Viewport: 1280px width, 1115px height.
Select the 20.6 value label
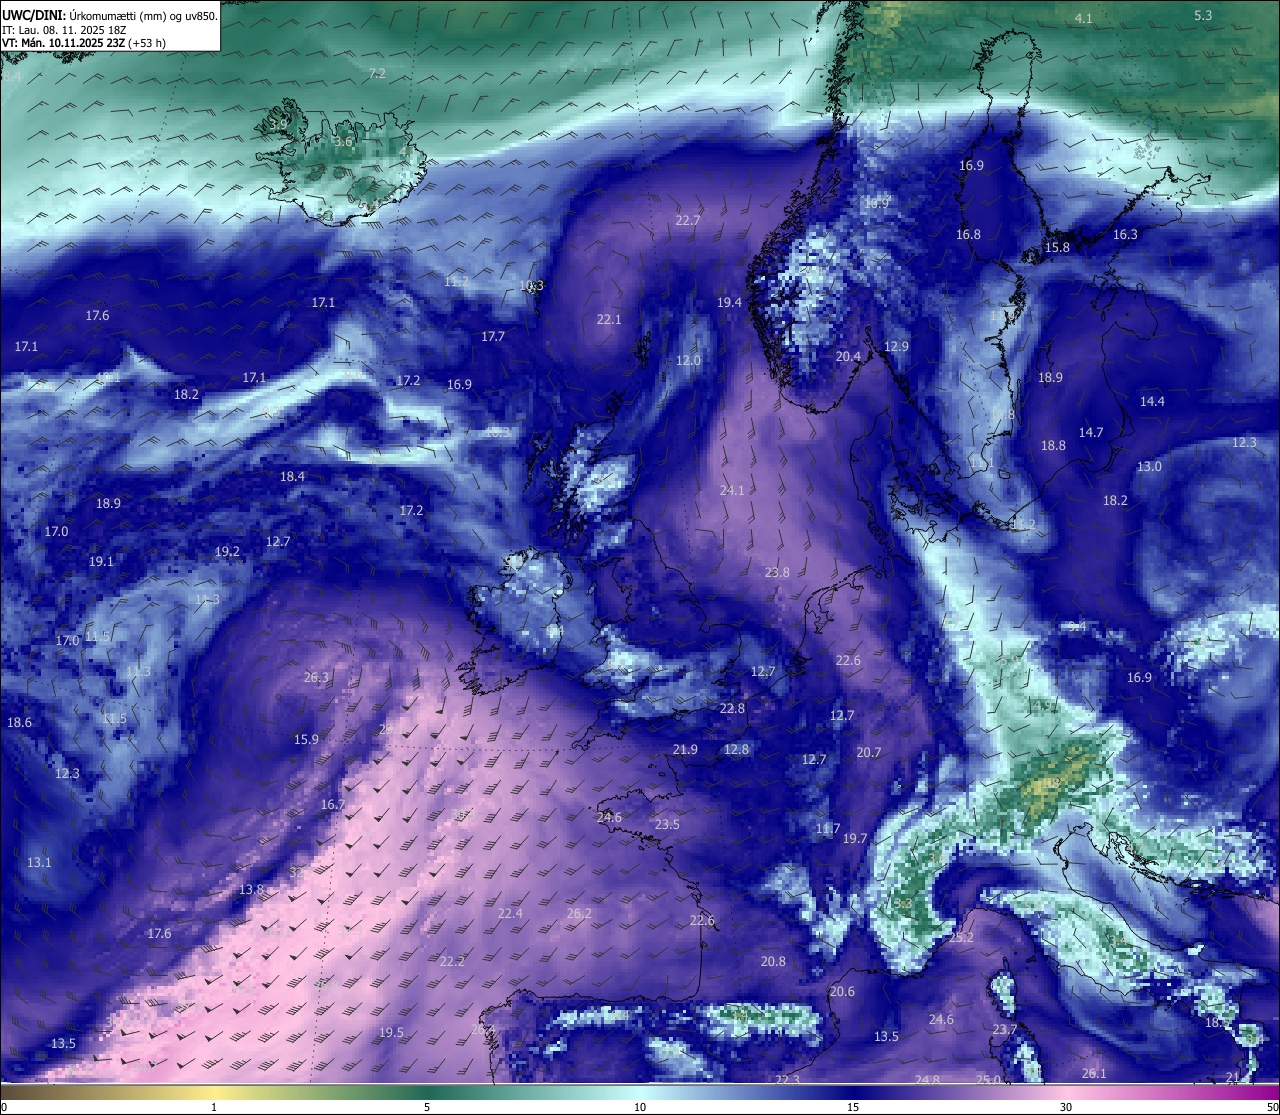tap(842, 991)
